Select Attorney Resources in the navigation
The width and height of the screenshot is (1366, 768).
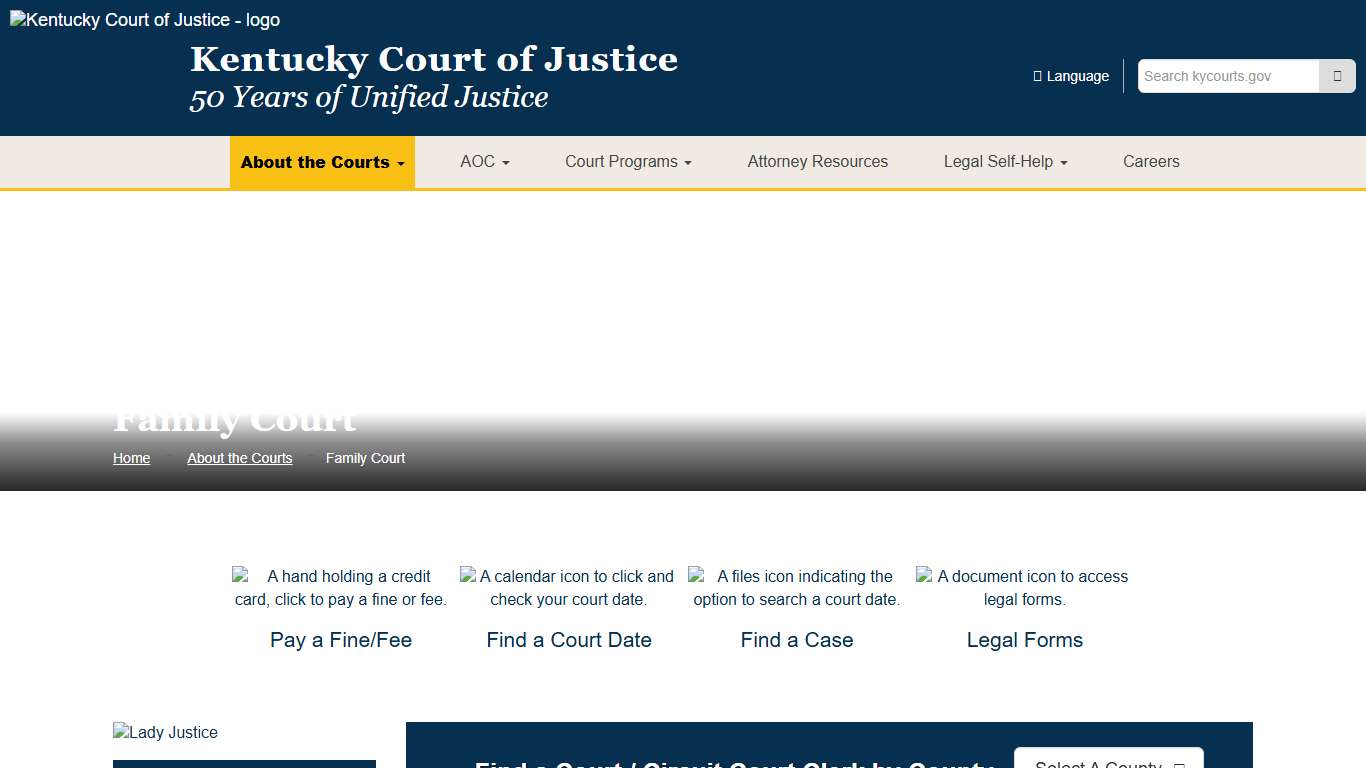(x=817, y=161)
